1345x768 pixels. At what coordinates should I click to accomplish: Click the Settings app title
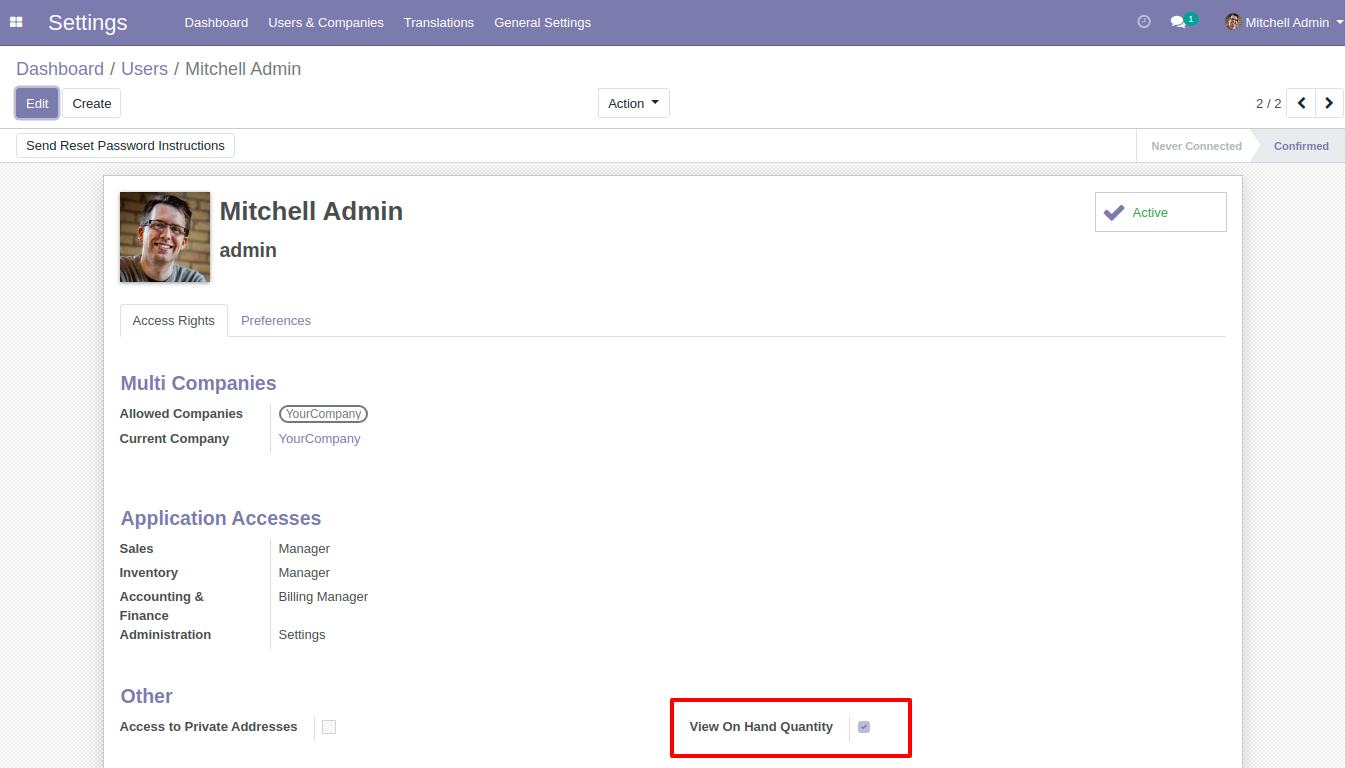pos(88,22)
